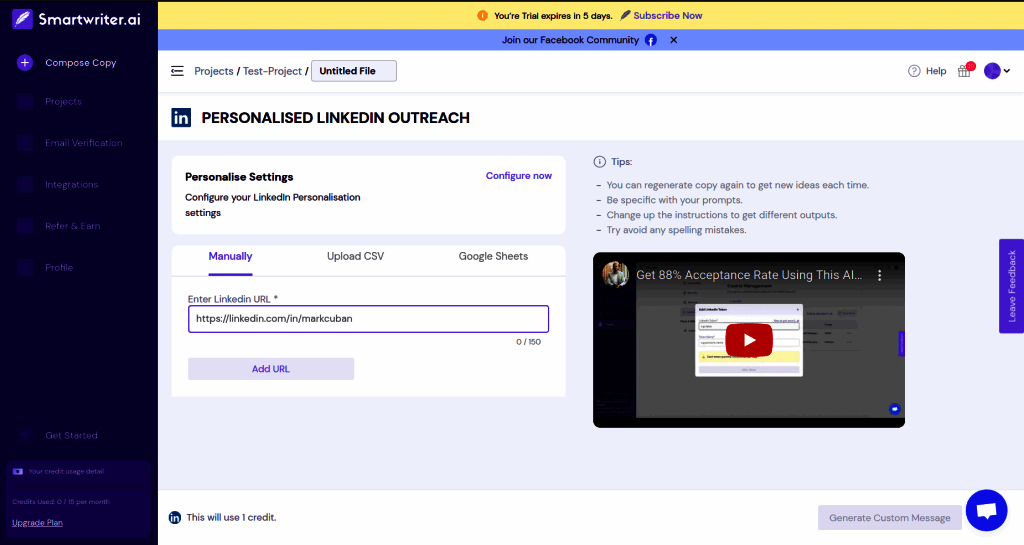Click the Configure now link
1024x545 pixels.
519,176
